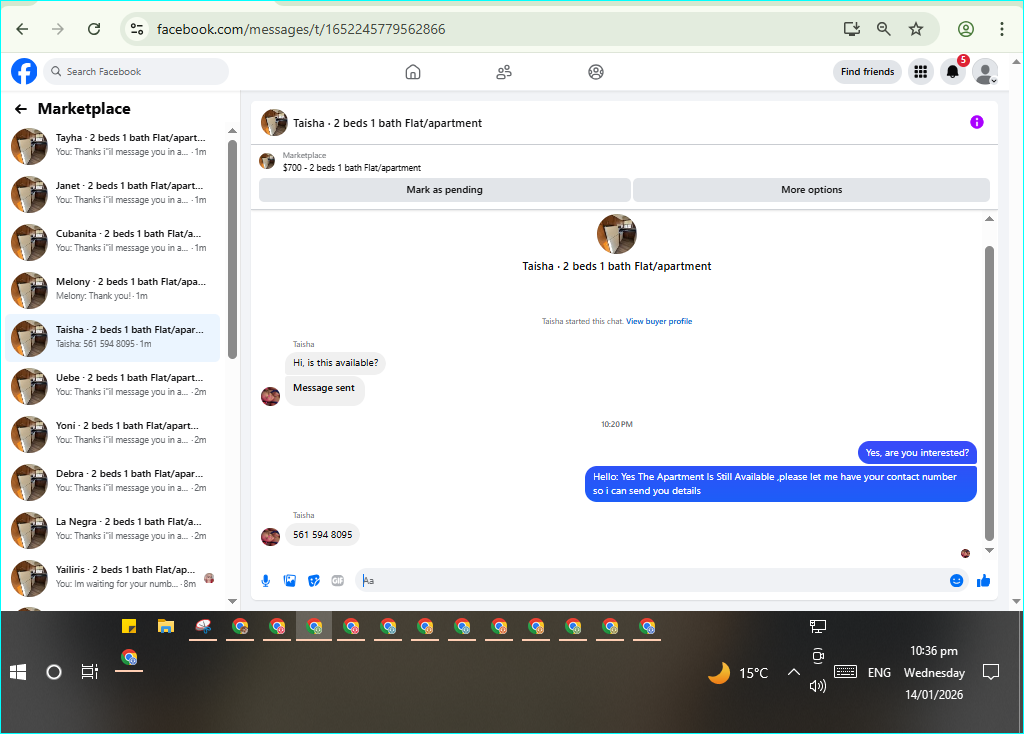
Task: Click the conversation list scrollbar
Action: point(232,249)
